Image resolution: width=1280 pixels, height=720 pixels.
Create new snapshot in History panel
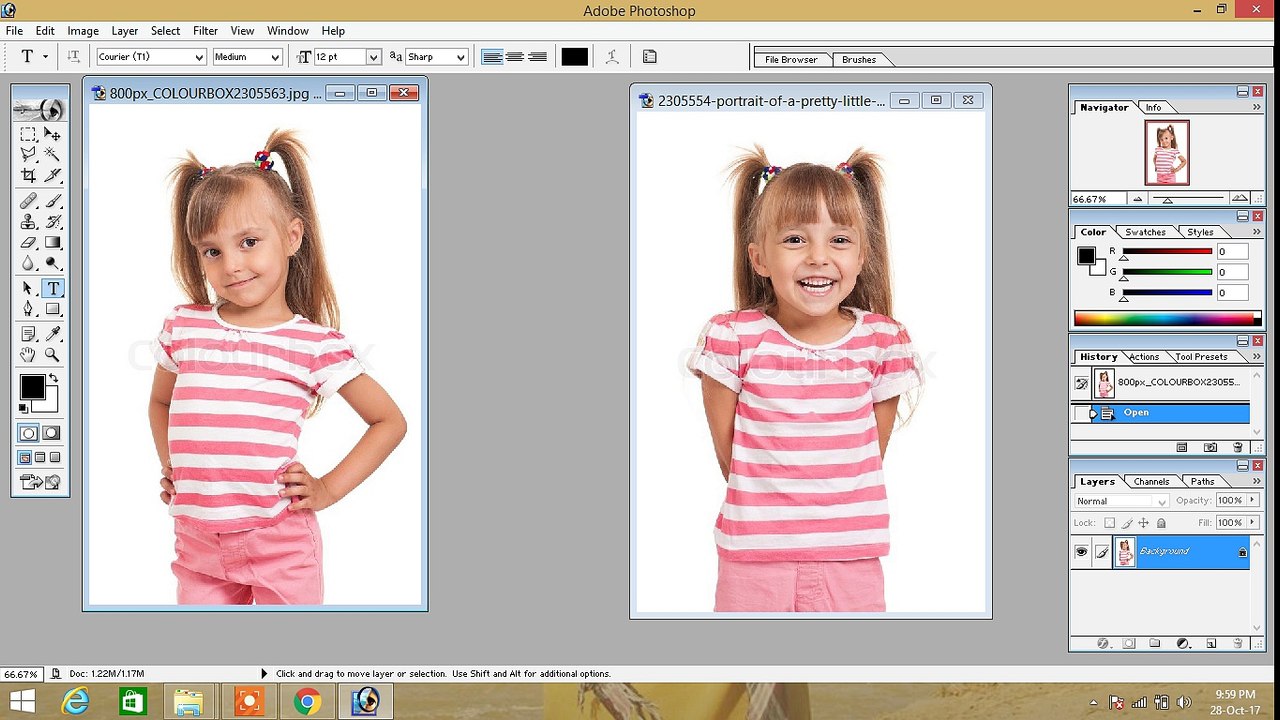click(1210, 447)
